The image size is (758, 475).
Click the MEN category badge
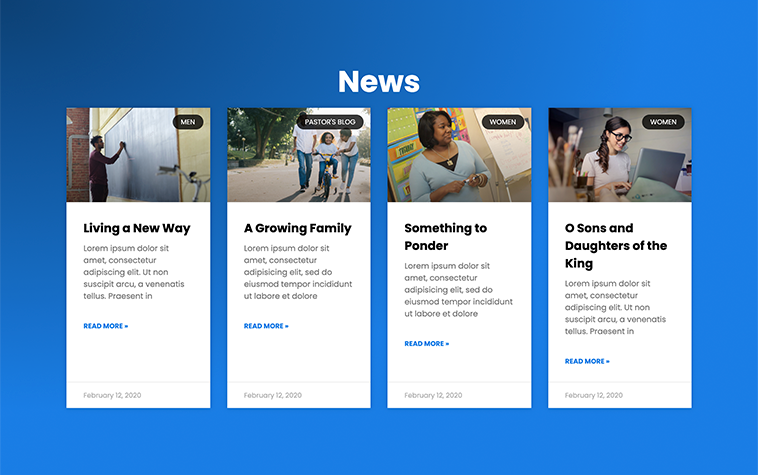point(188,122)
